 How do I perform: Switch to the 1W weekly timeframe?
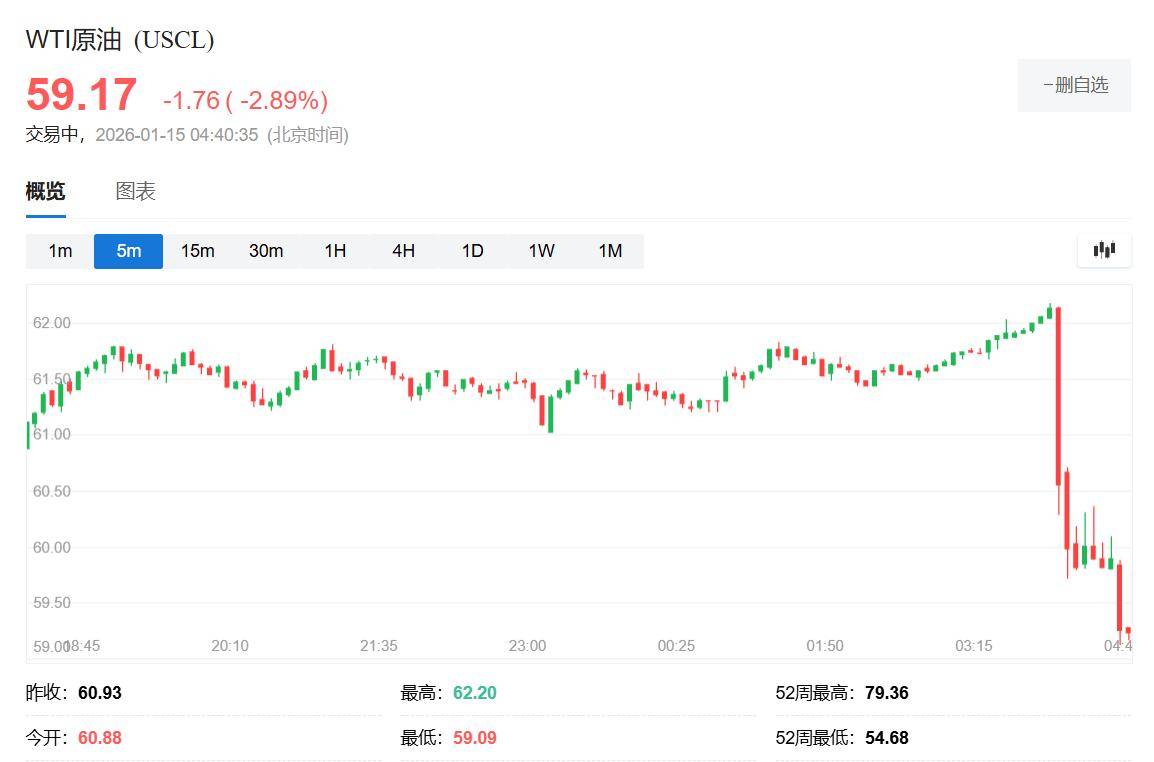coord(541,251)
